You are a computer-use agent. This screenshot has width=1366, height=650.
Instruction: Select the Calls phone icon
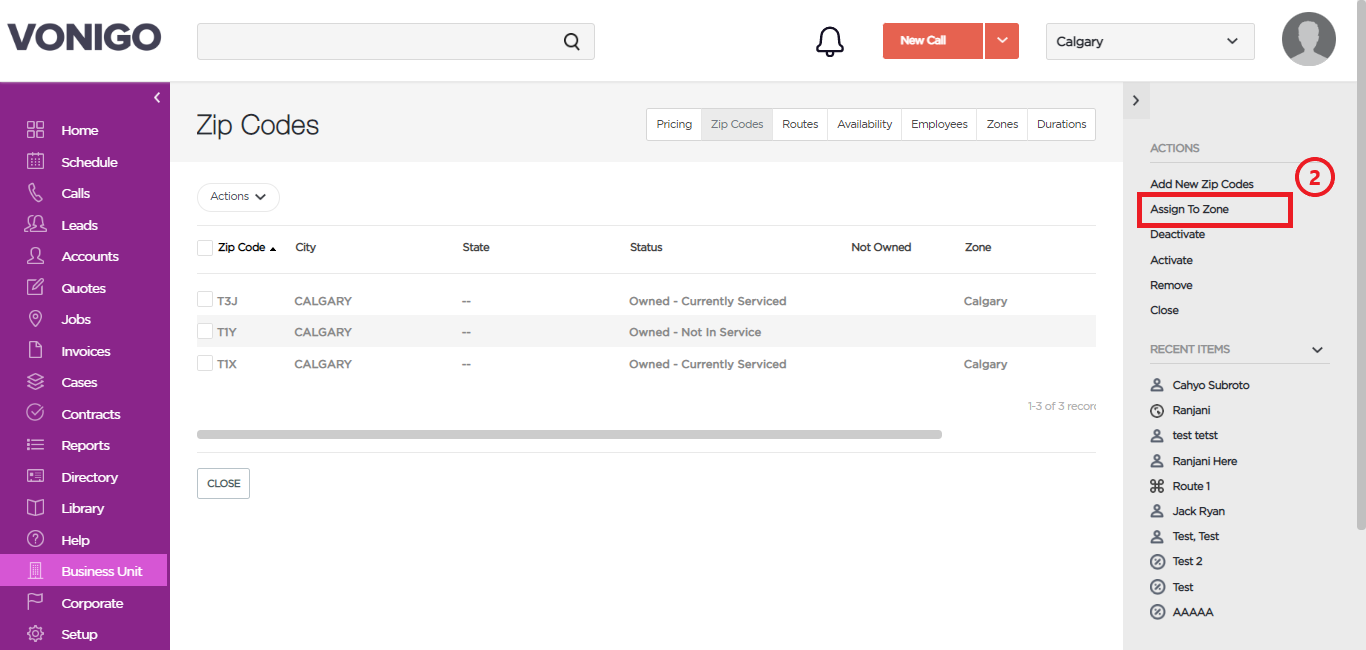(x=35, y=193)
